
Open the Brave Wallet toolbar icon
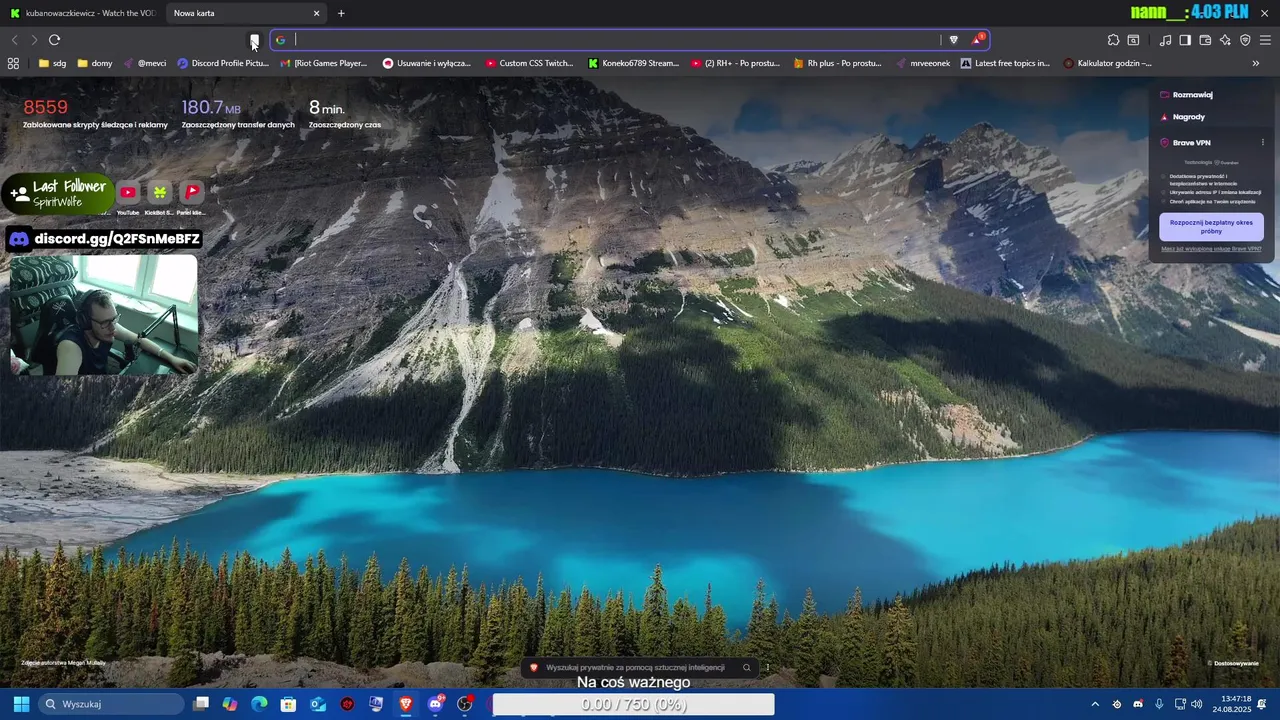pyautogui.click(x=1205, y=40)
